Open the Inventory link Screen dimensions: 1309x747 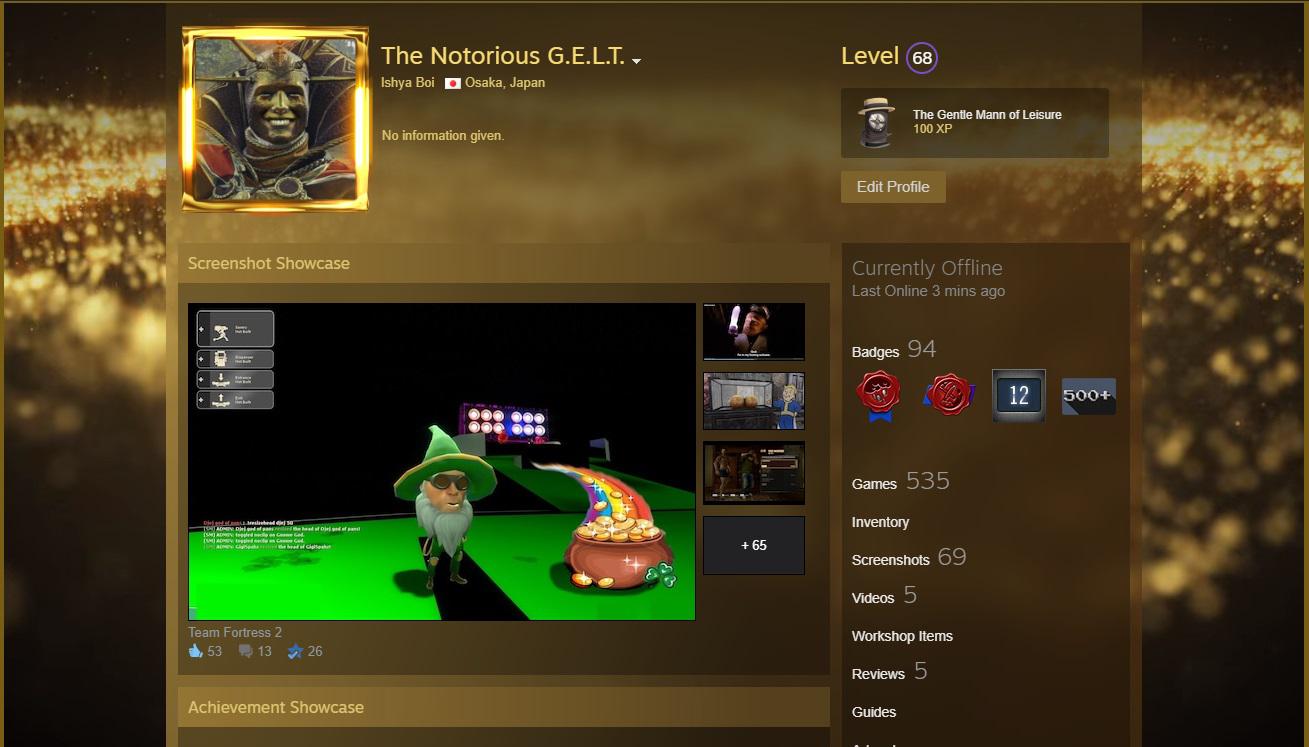[880, 522]
